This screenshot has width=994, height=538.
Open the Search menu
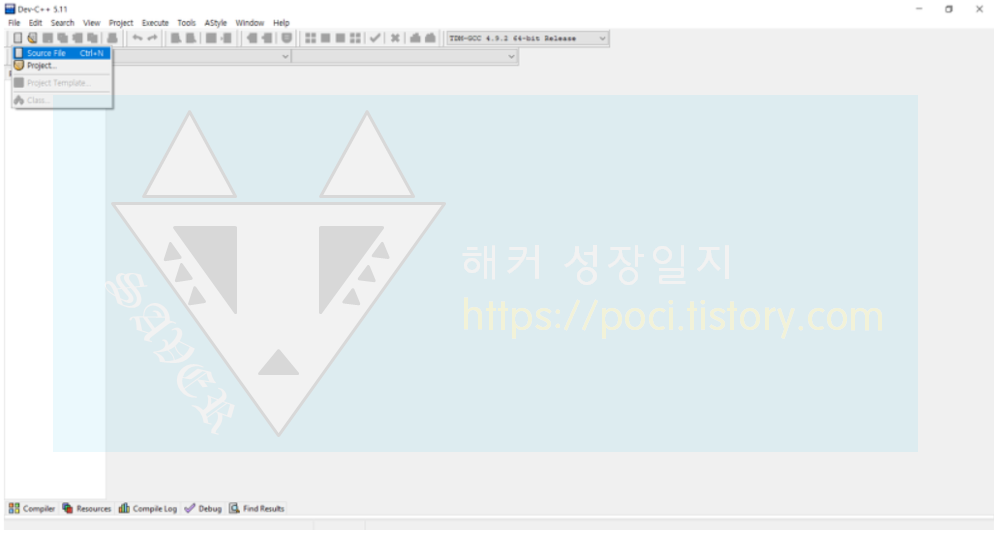tap(62, 23)
